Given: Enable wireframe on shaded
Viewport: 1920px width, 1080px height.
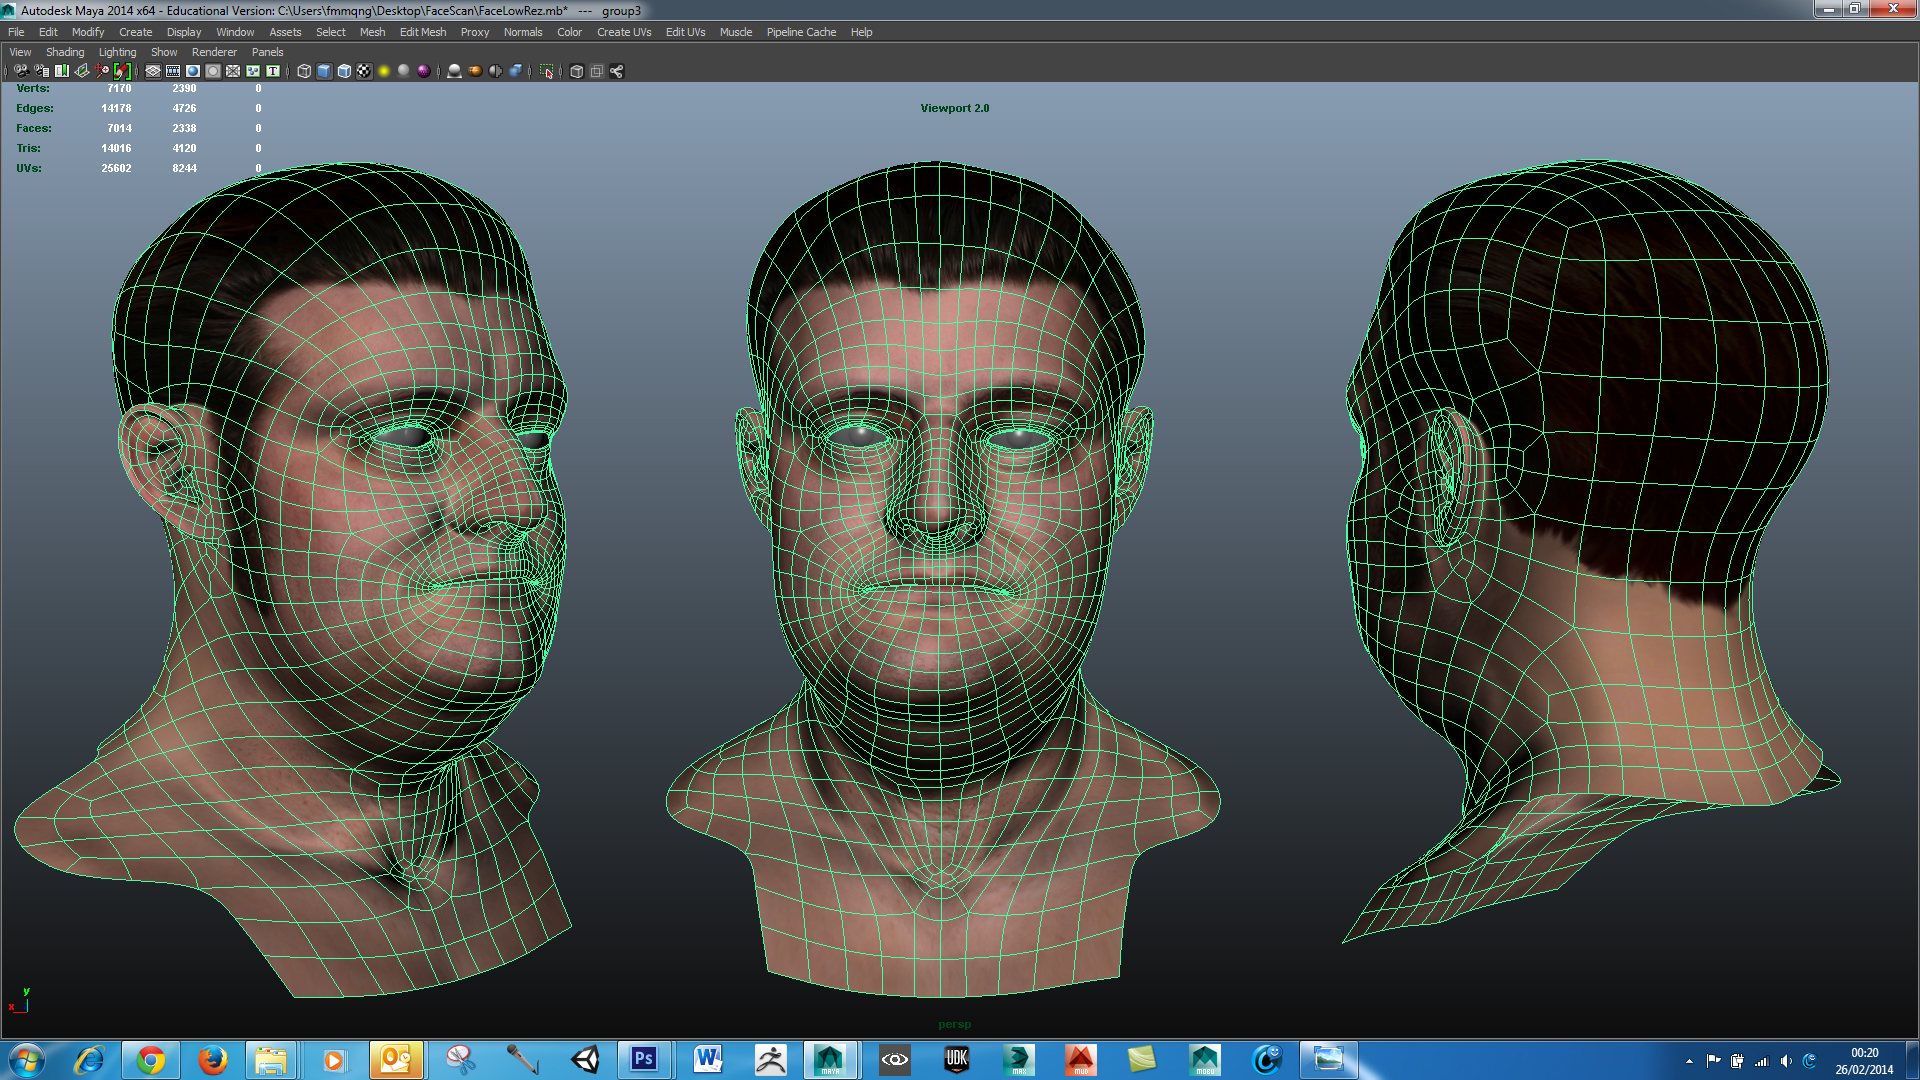Looking at the screenshot, I should click(343, 70).
